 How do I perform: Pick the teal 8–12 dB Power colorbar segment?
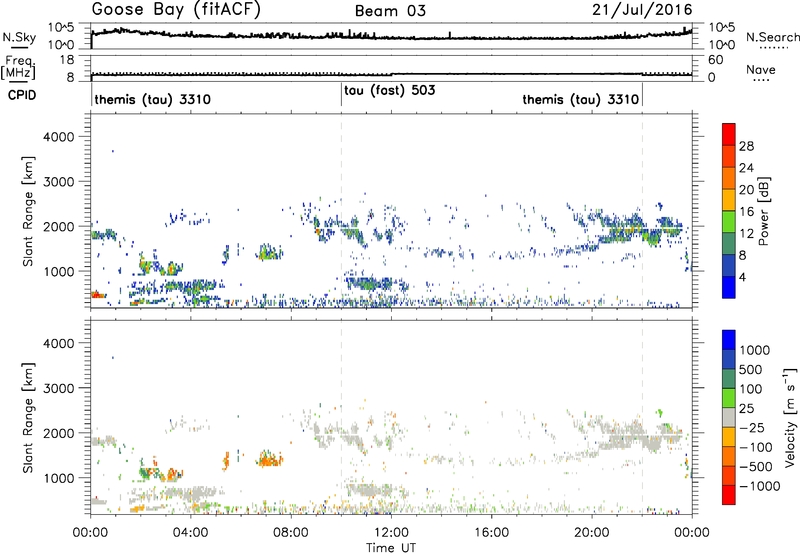point(729,244)
